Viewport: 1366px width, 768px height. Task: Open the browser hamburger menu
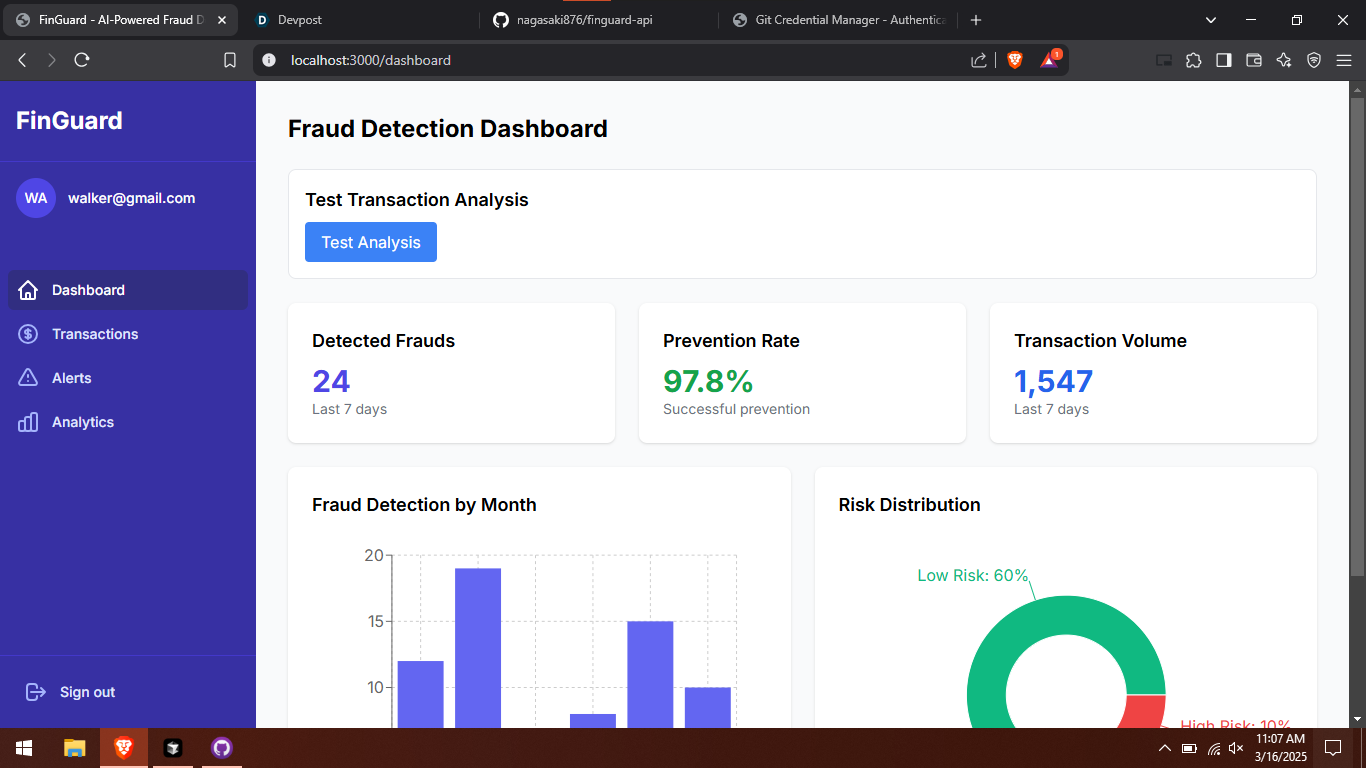pos(1344,60)
